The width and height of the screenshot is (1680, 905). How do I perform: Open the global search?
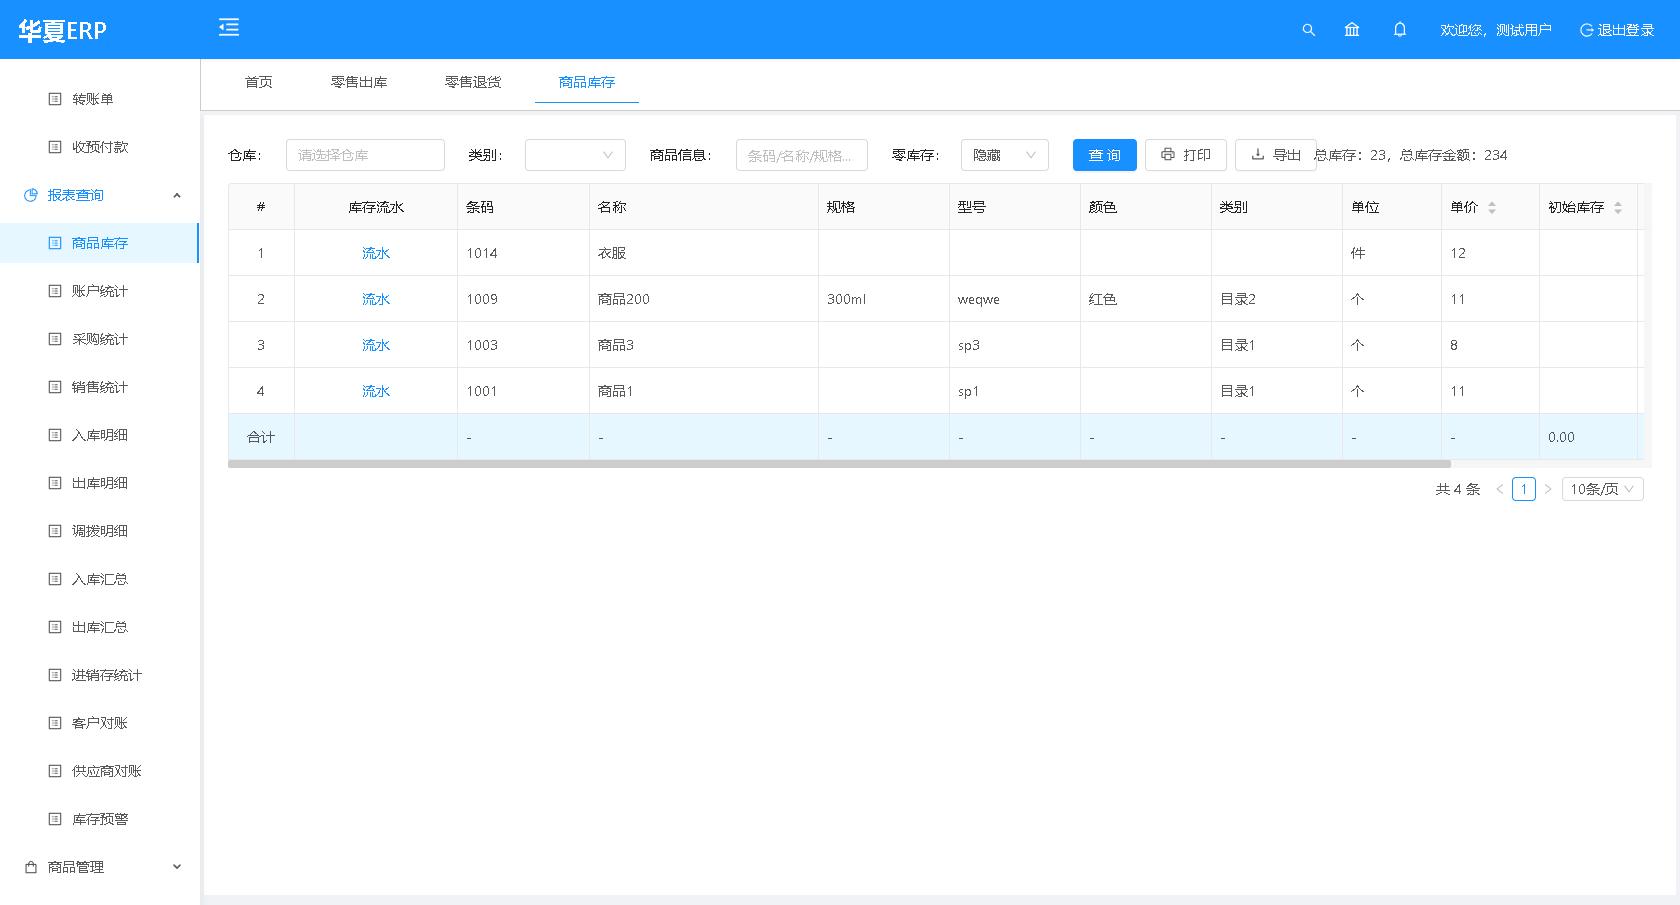pyautogui.click(x=1308, y=30)
